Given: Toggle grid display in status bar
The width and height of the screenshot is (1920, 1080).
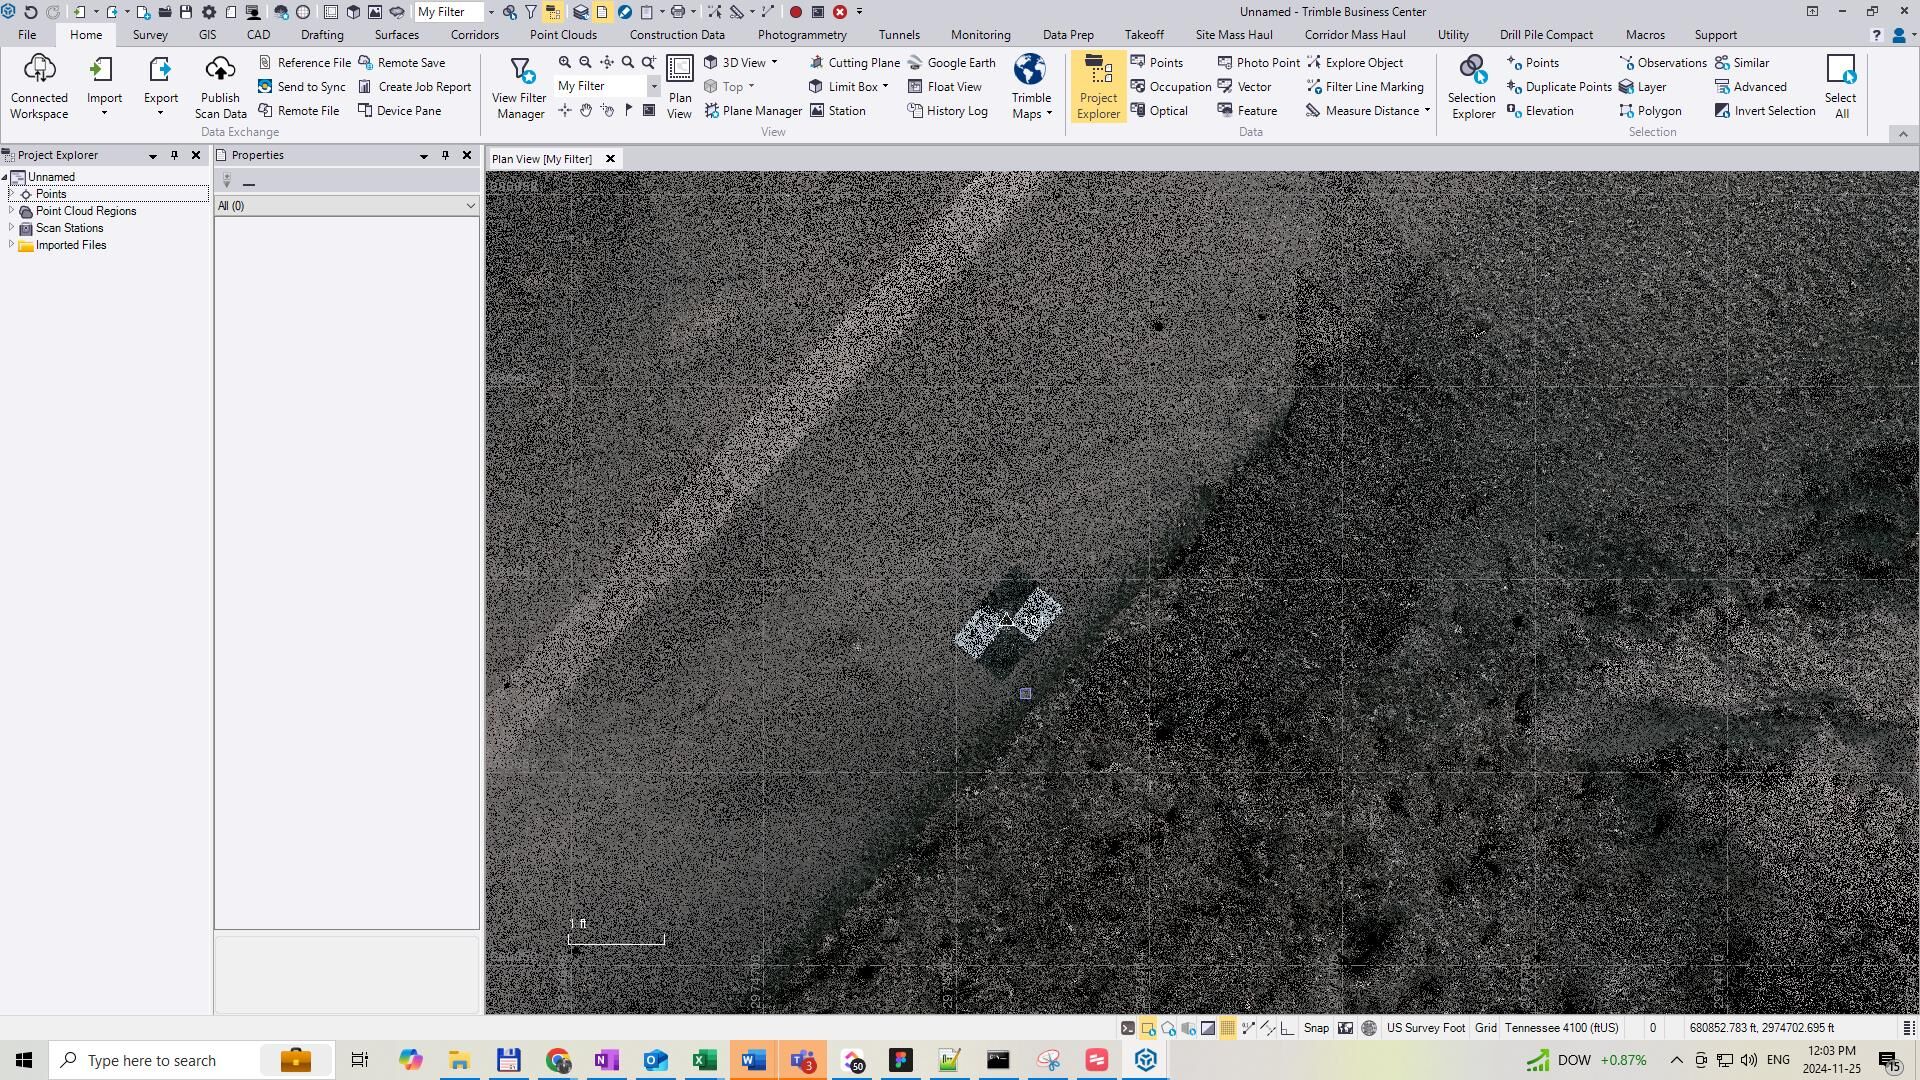Looking at the screenshot, I should point(1227,1028).
